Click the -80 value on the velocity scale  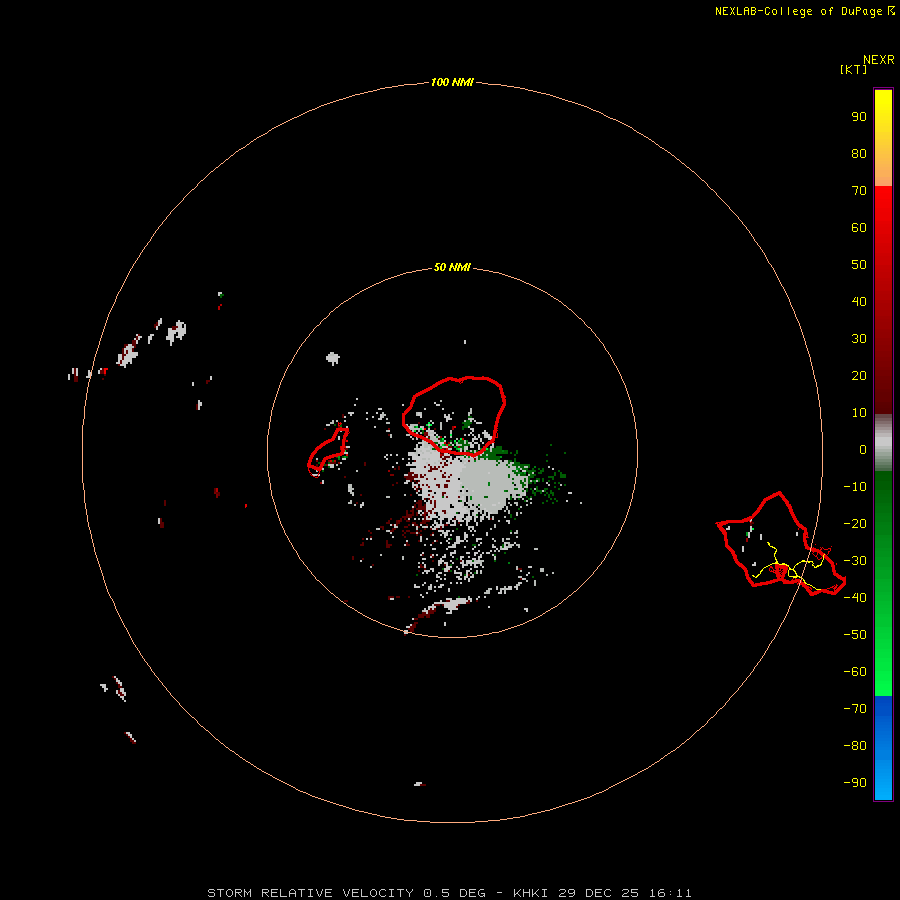tap(855, 746)
